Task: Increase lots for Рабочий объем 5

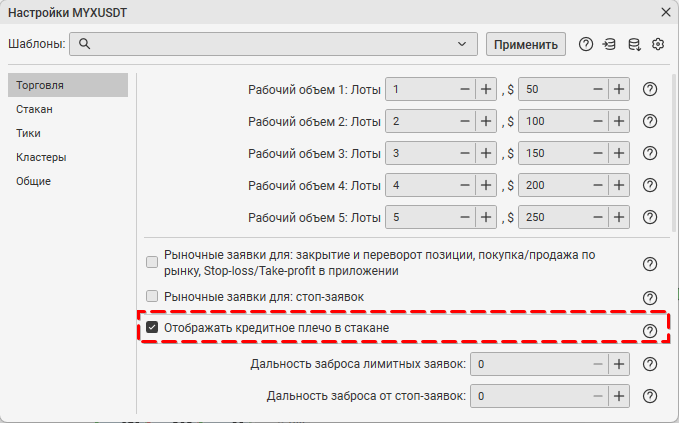Action: point(486,217)
